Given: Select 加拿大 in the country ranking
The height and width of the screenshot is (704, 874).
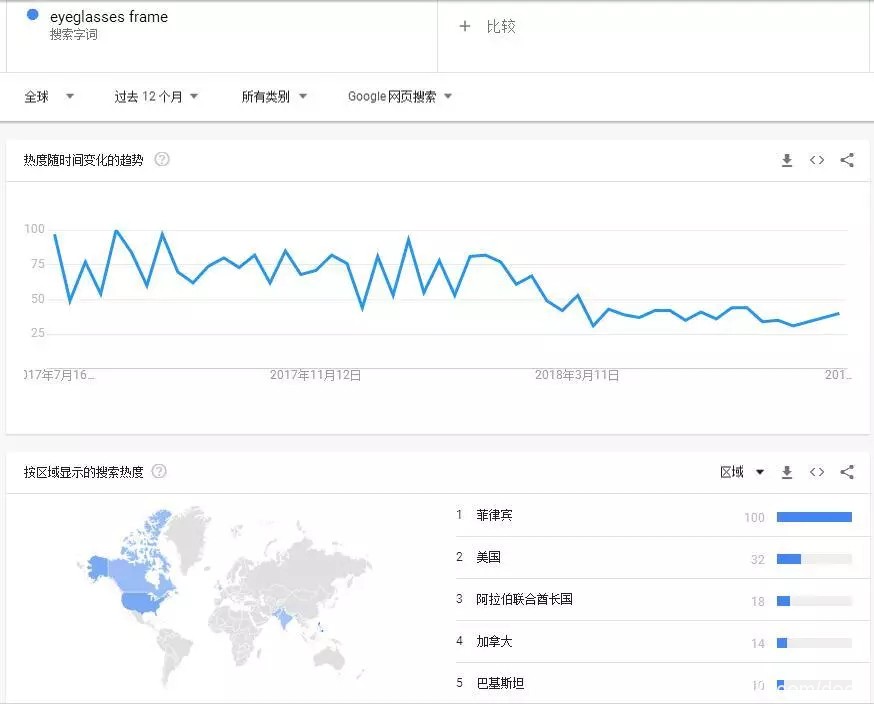Looking at the screenshot, I should pos(494,641).
